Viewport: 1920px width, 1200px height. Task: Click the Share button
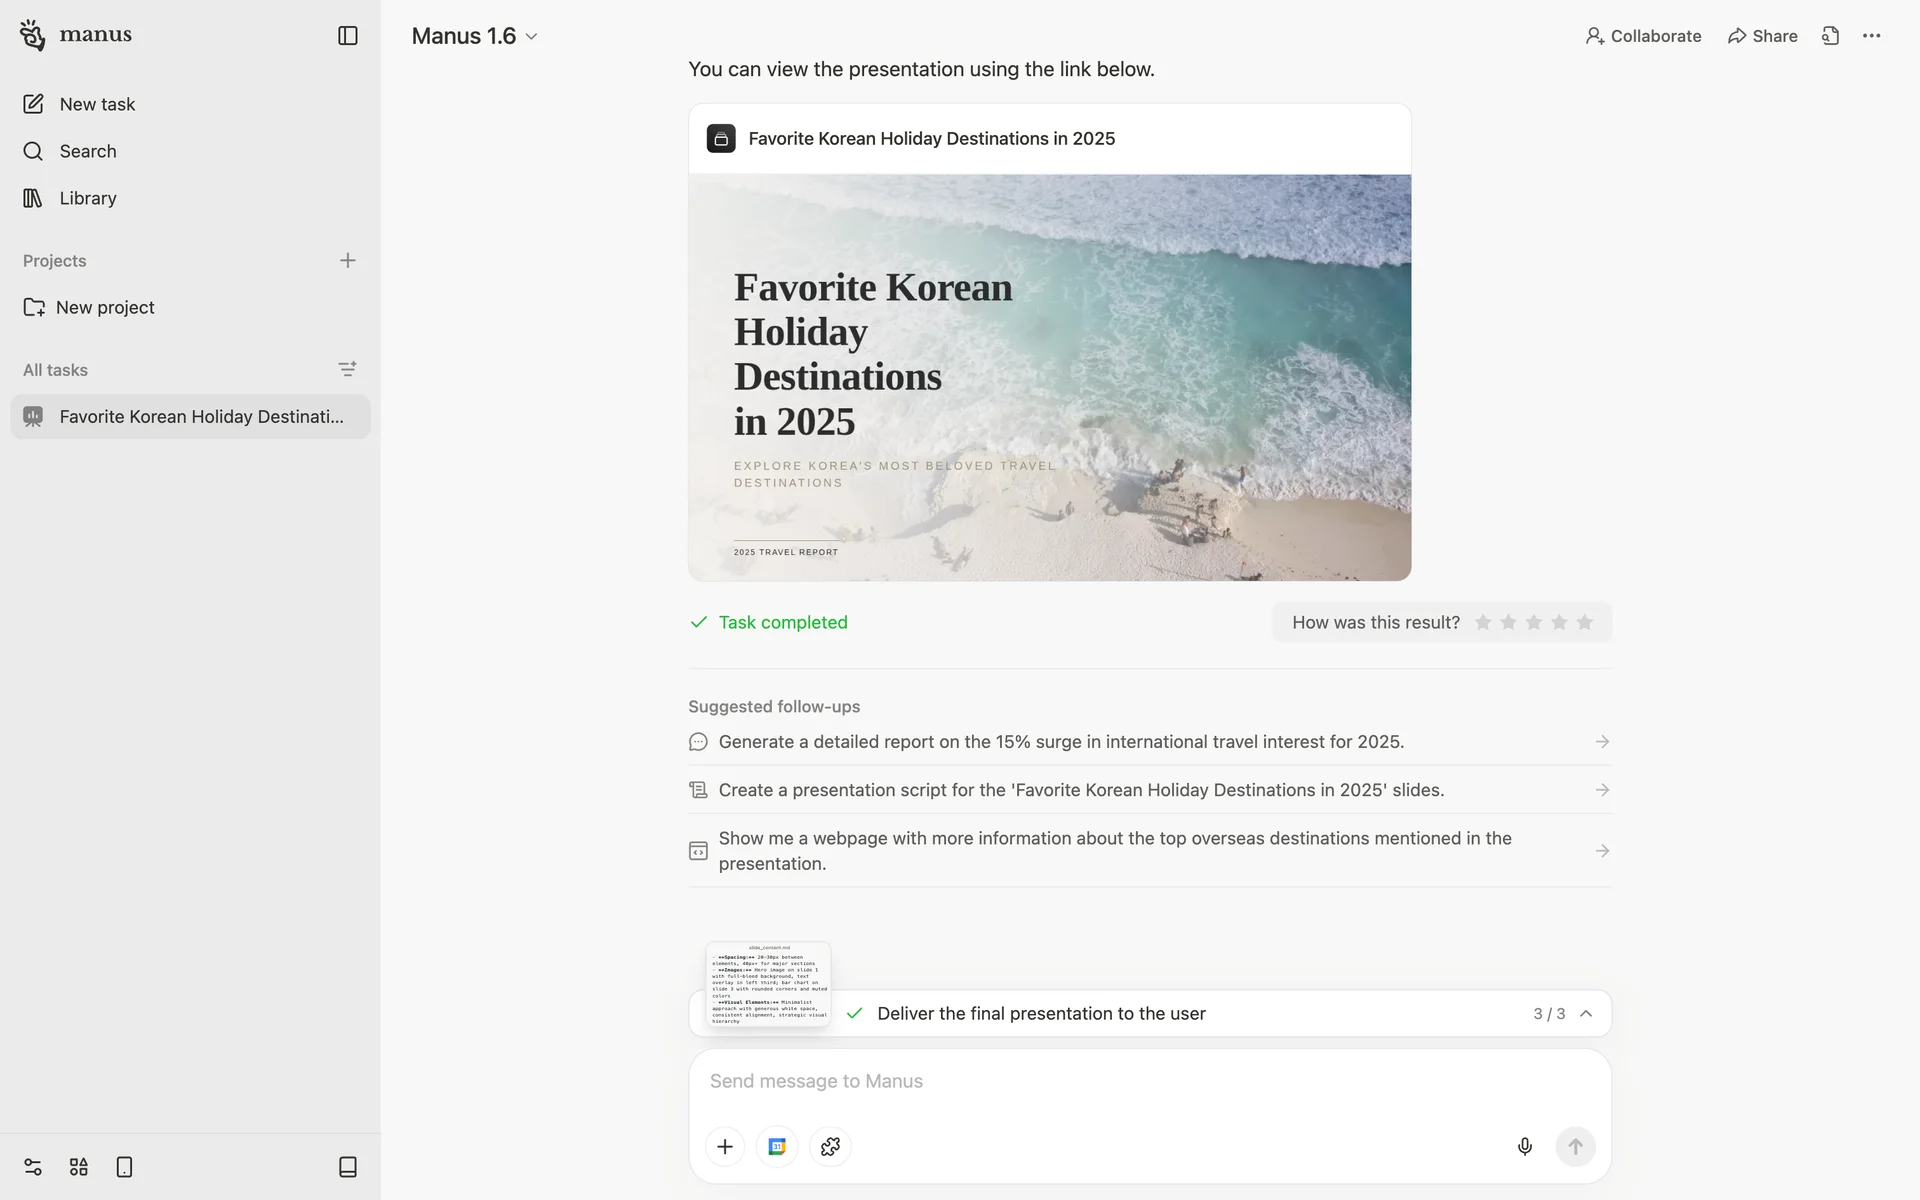(1762, 36)
